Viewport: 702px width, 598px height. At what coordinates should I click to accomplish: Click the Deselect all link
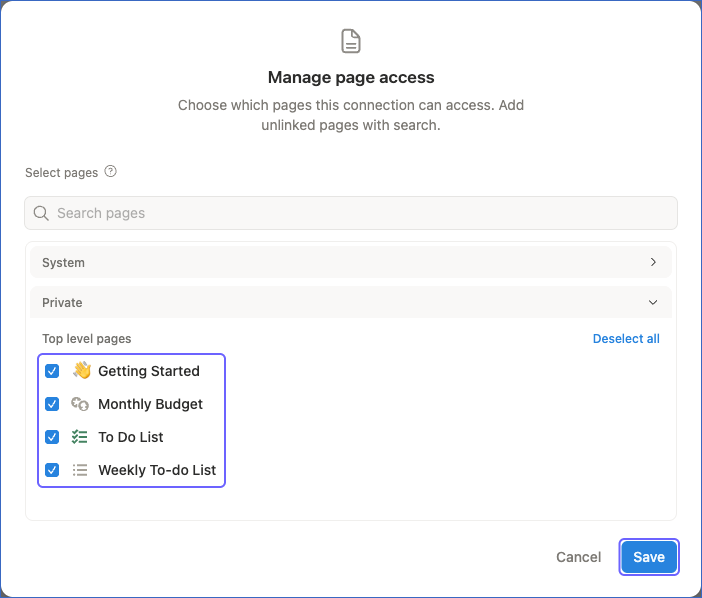(x=626, y=339)
